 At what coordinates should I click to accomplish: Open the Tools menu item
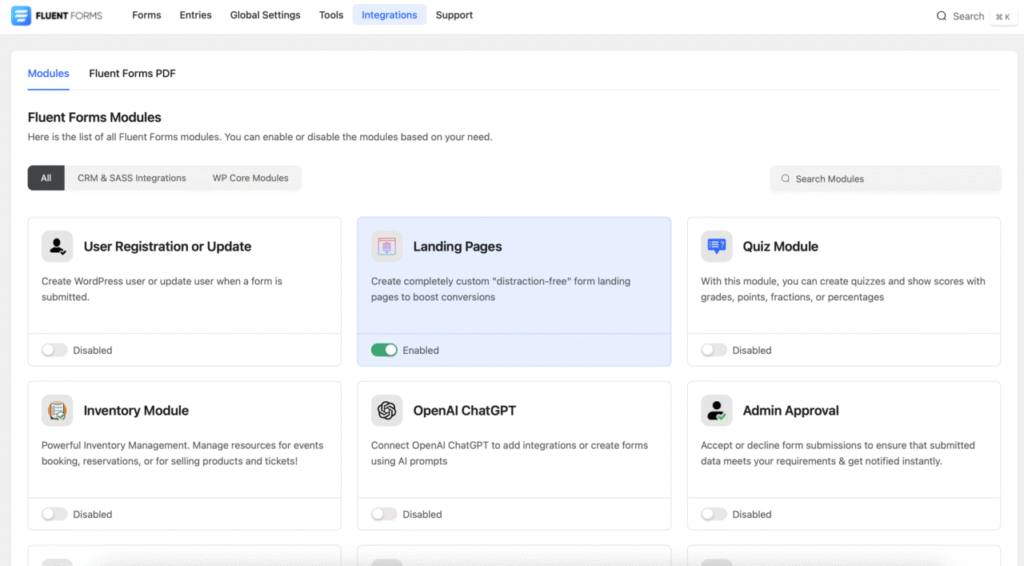pos(331,15)
